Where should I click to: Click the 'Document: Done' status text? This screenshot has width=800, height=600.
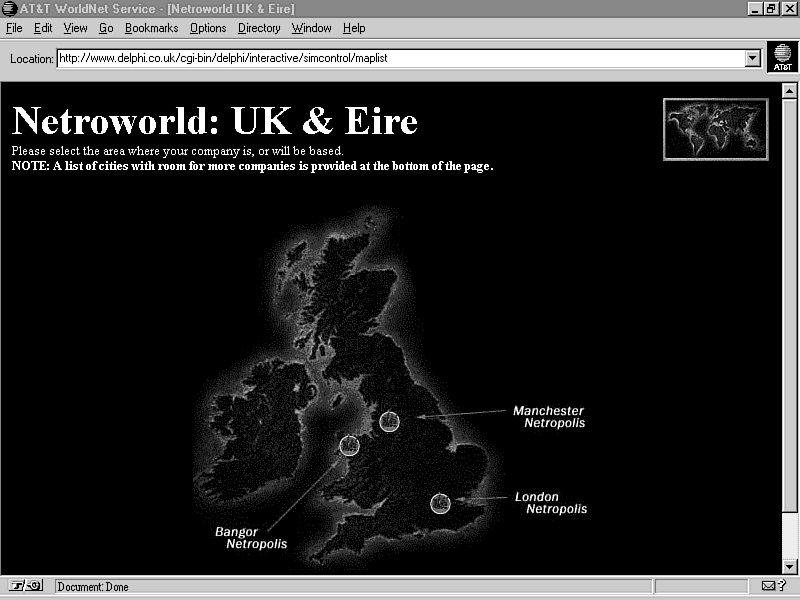[x=93, y=587]
